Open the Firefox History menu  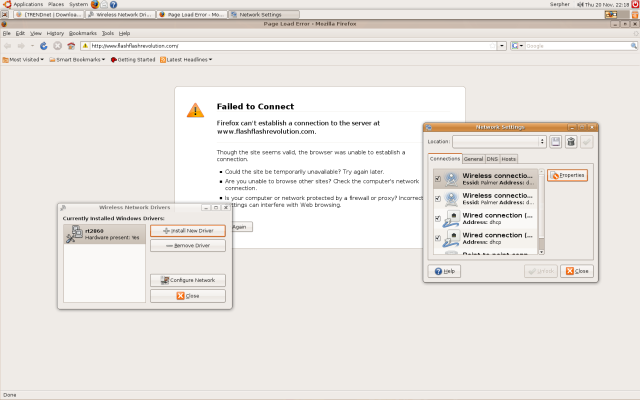point(55,33)
